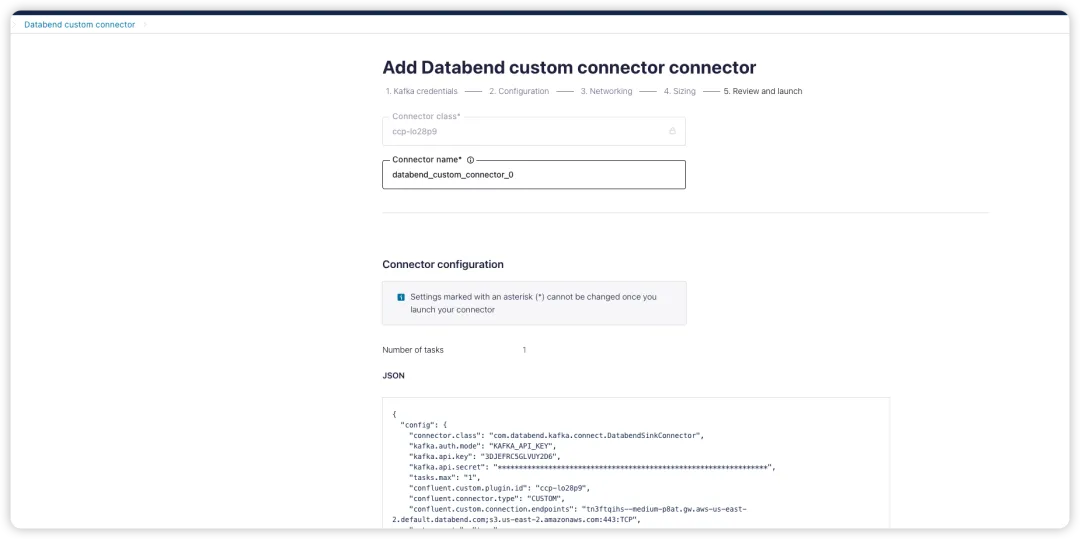Go to step 4 Sizing
This screenshot has height=539, width=1080.
tap(679, 91)
